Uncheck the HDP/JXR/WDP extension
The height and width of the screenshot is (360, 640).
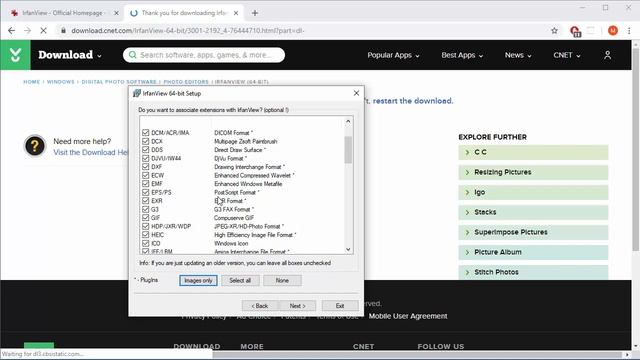click(x=146, y=226)
